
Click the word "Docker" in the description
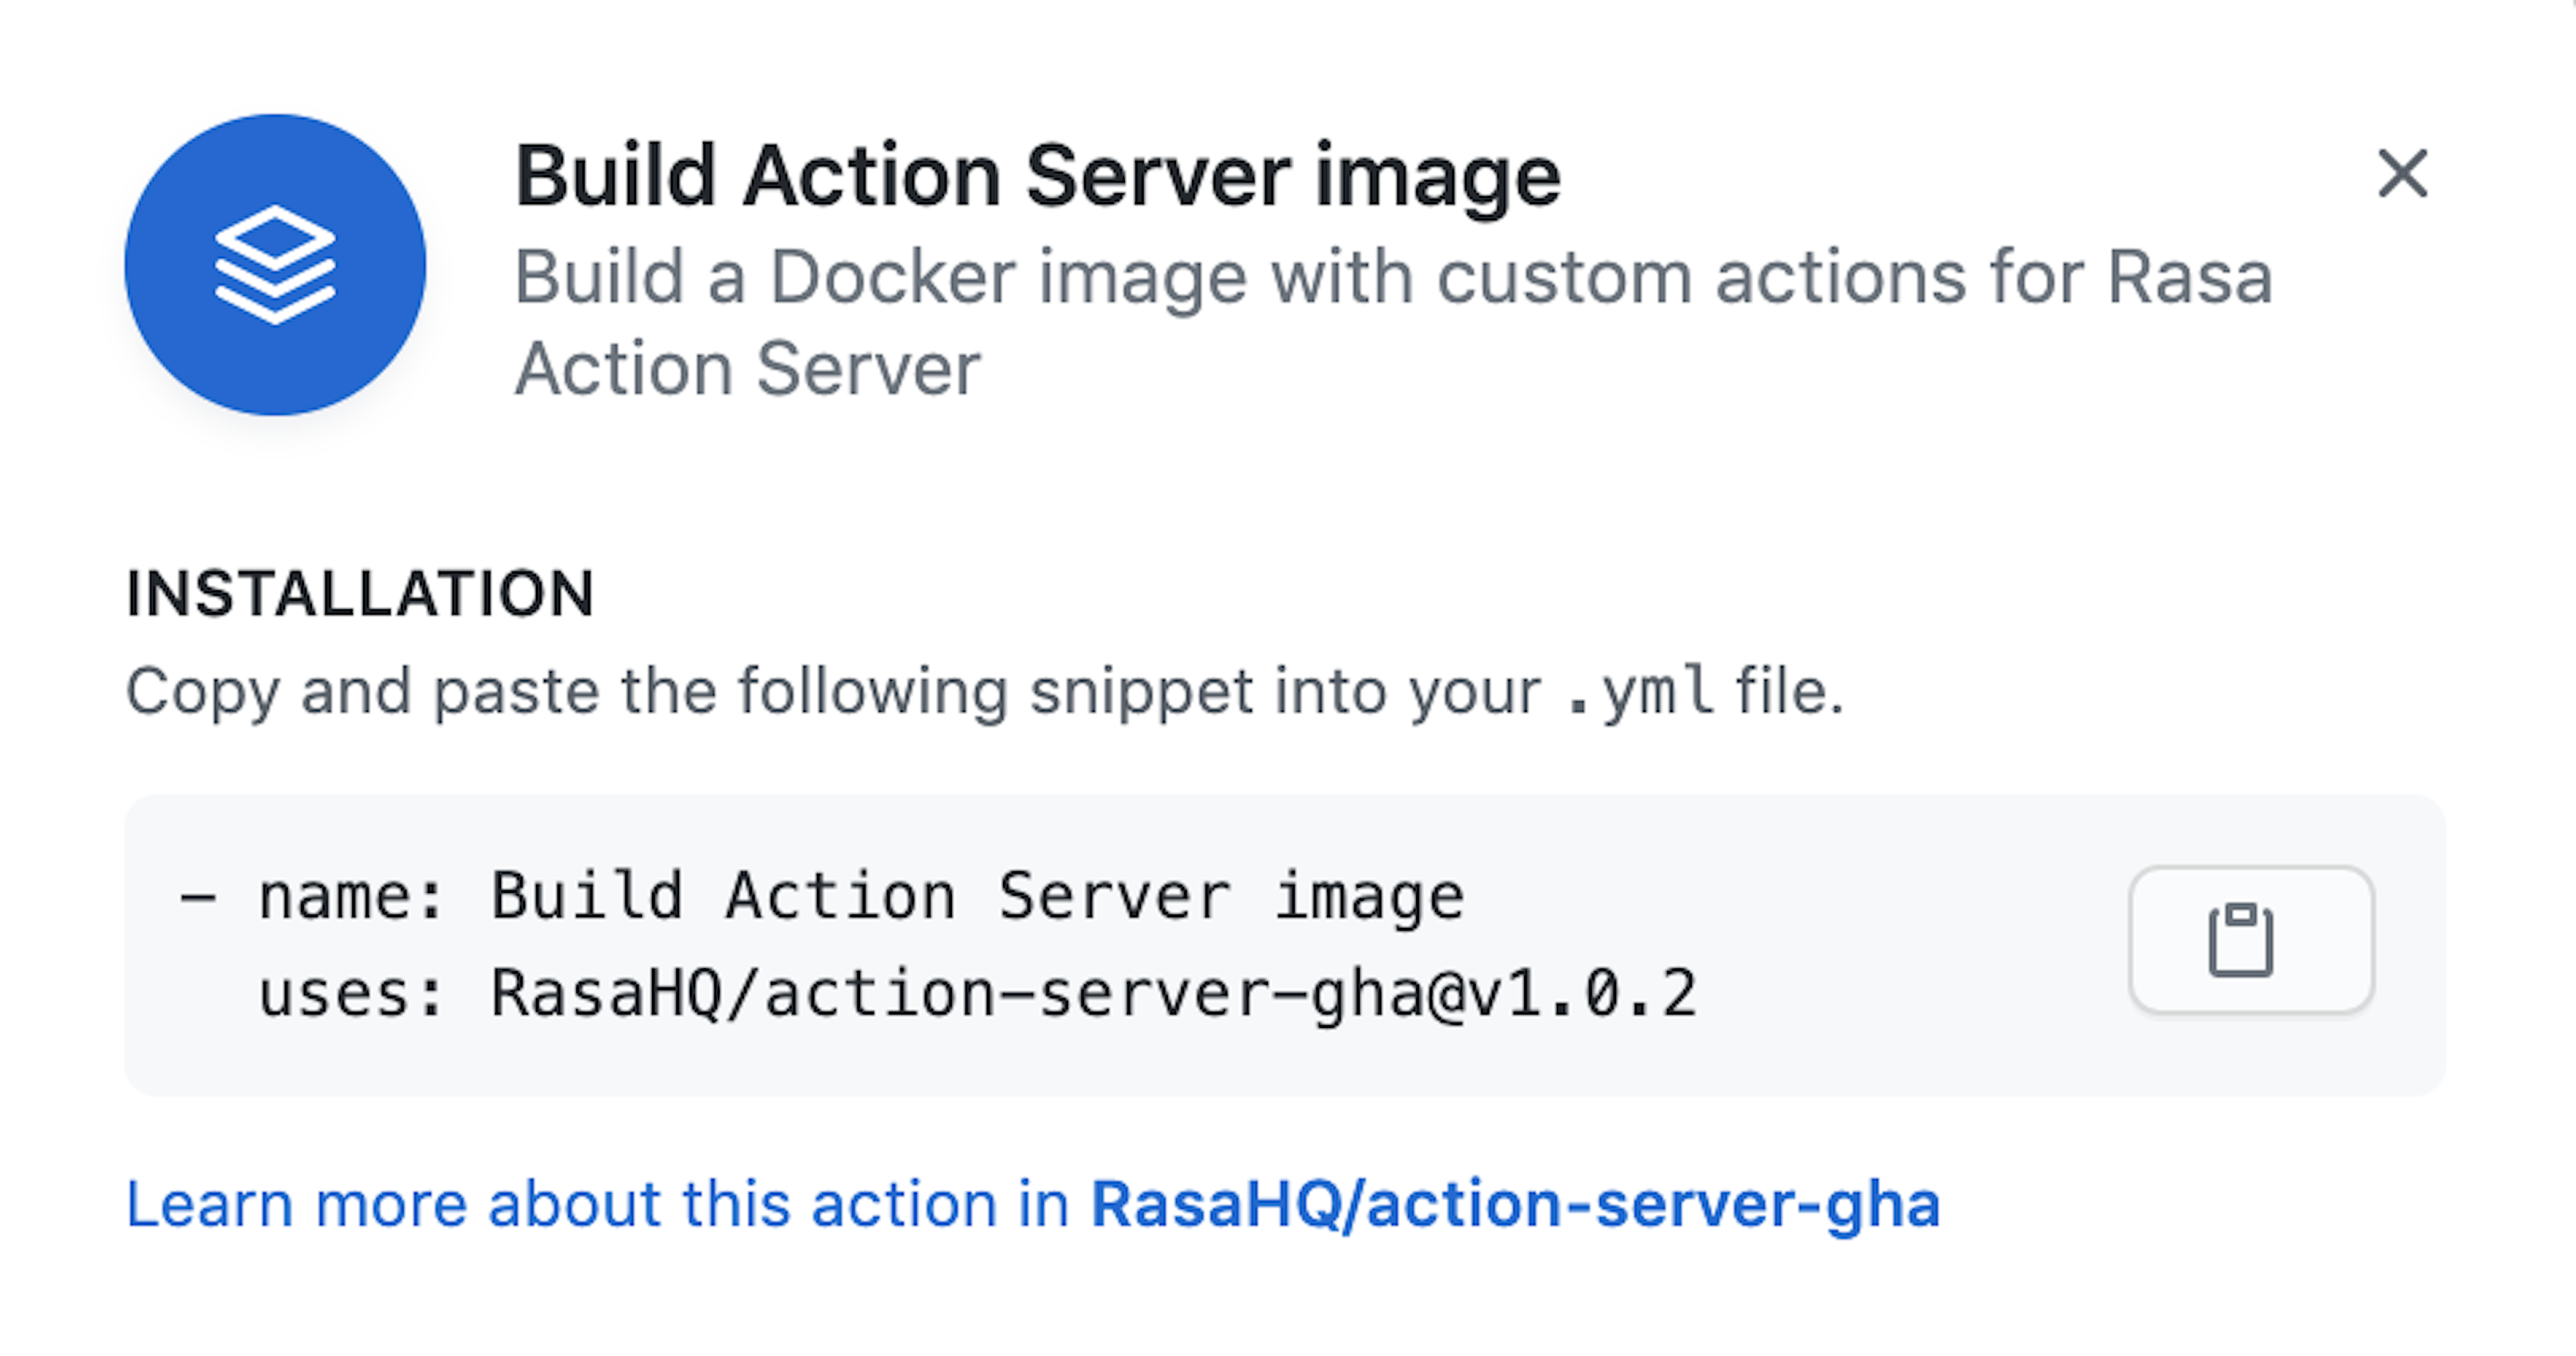(x=893, y=277)
